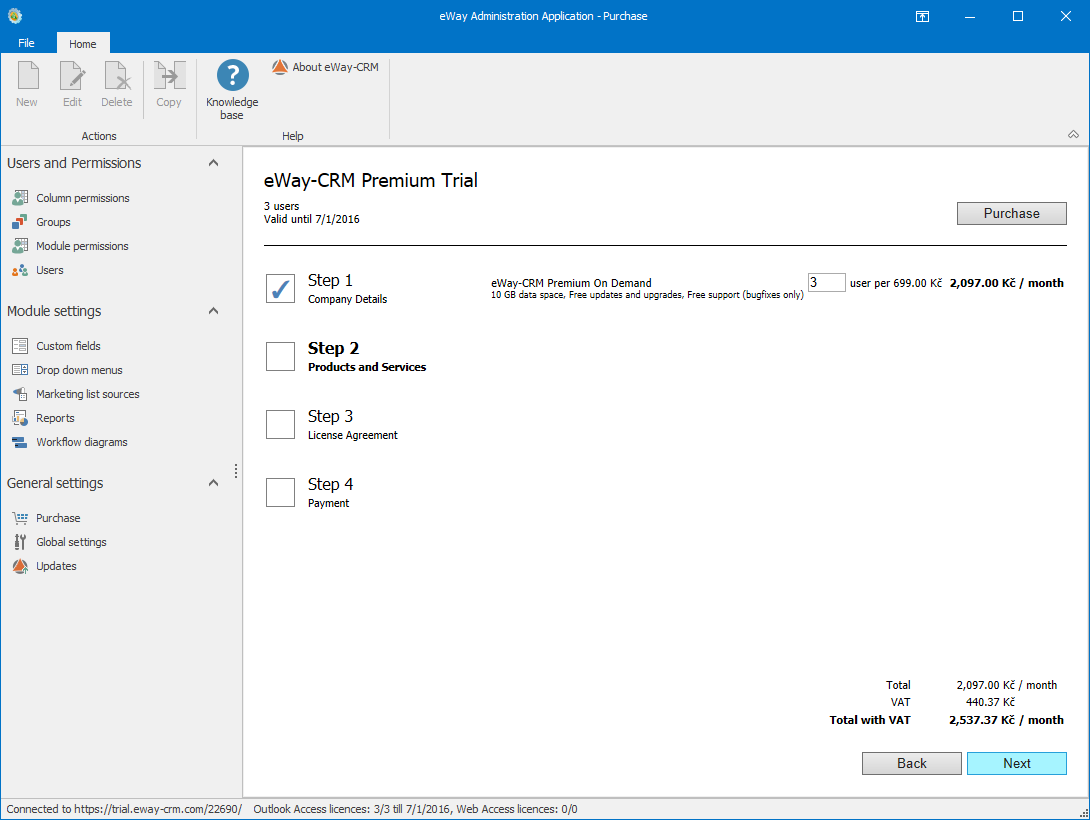Collapse the ribbon with the chevron
1090x820 pixels.
1073,135
